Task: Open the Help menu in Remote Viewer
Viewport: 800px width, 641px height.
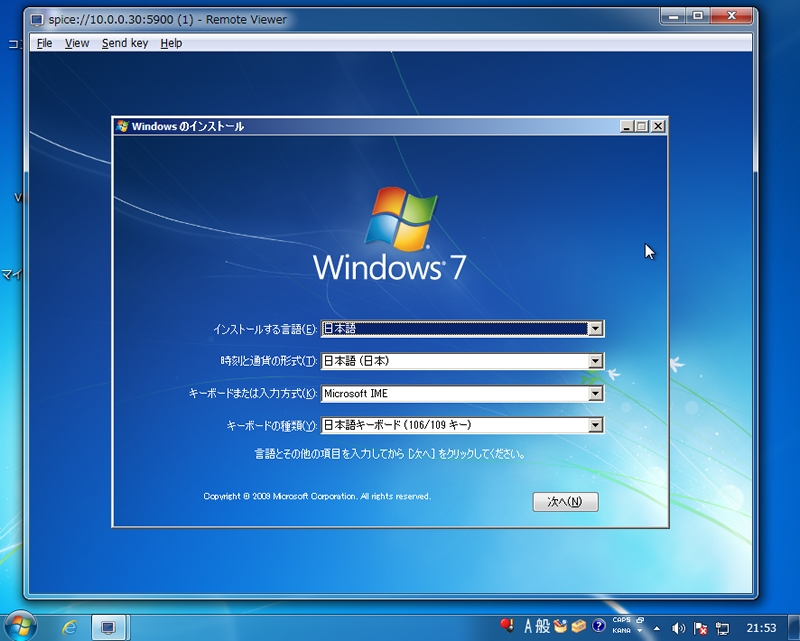Action: [171, 43]
